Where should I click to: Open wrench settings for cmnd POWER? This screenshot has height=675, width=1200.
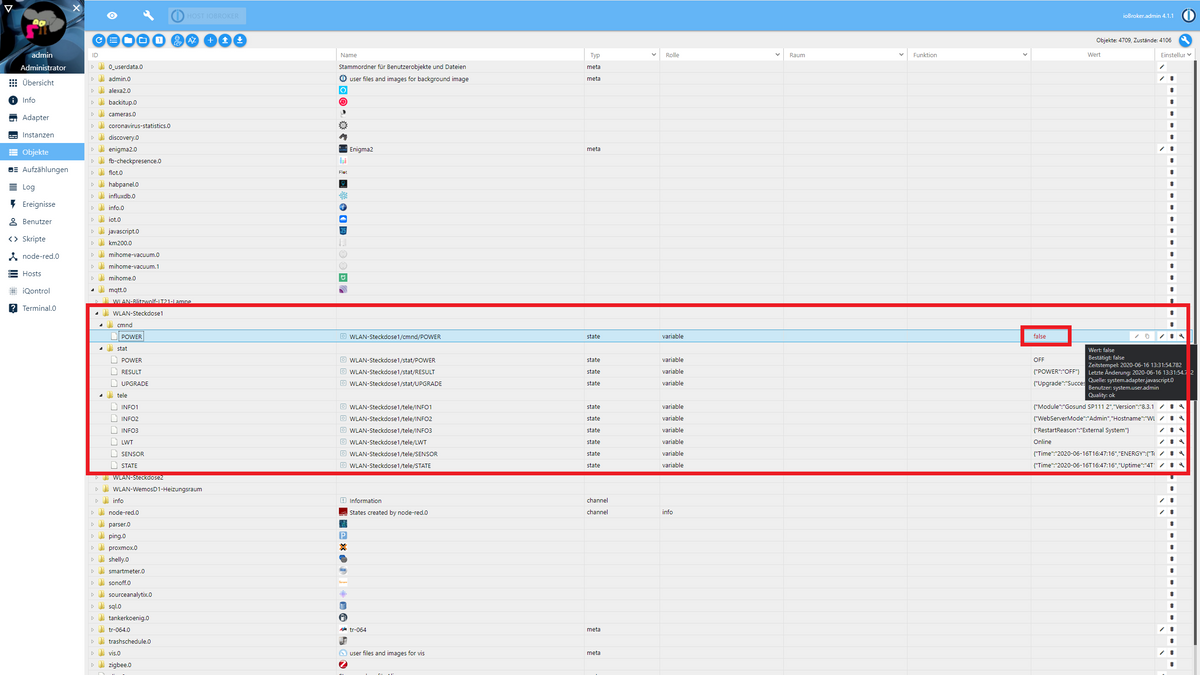click(1182, 337)
